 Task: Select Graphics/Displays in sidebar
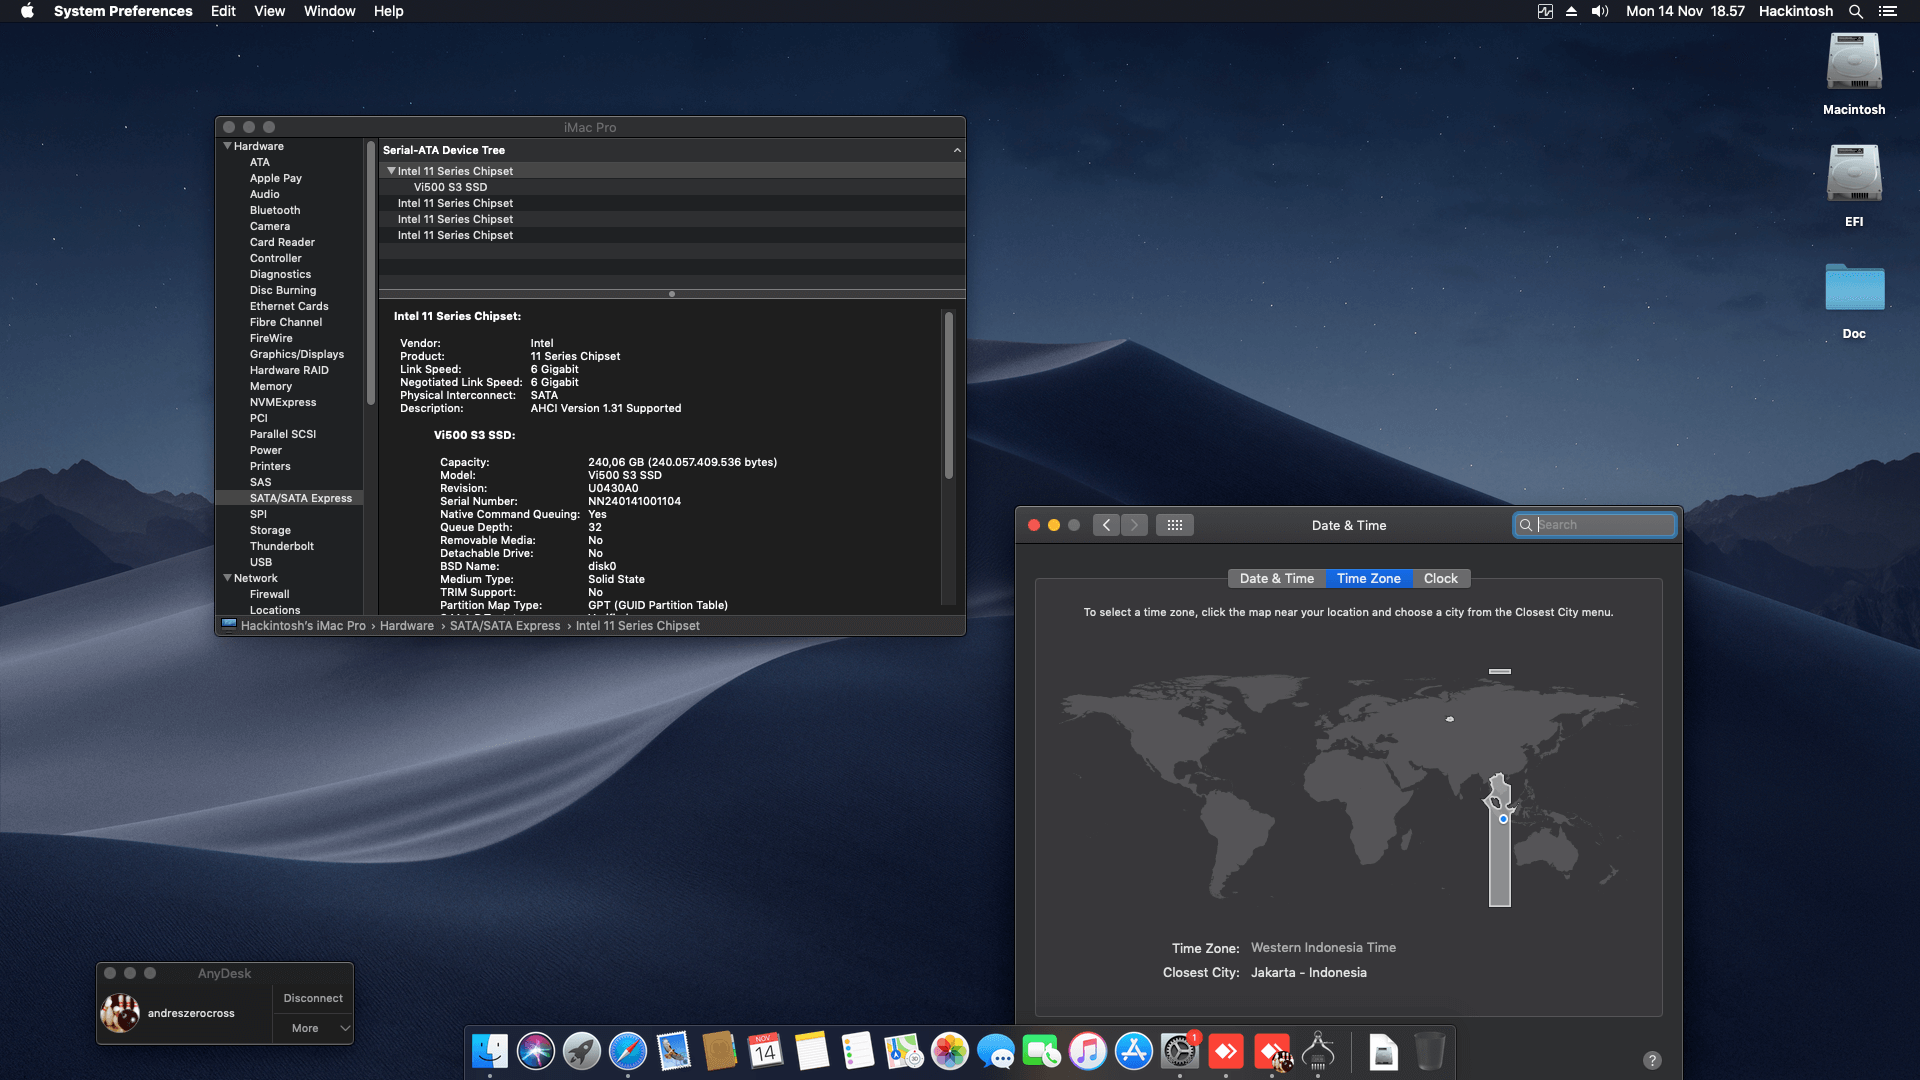tap(297, 354)
